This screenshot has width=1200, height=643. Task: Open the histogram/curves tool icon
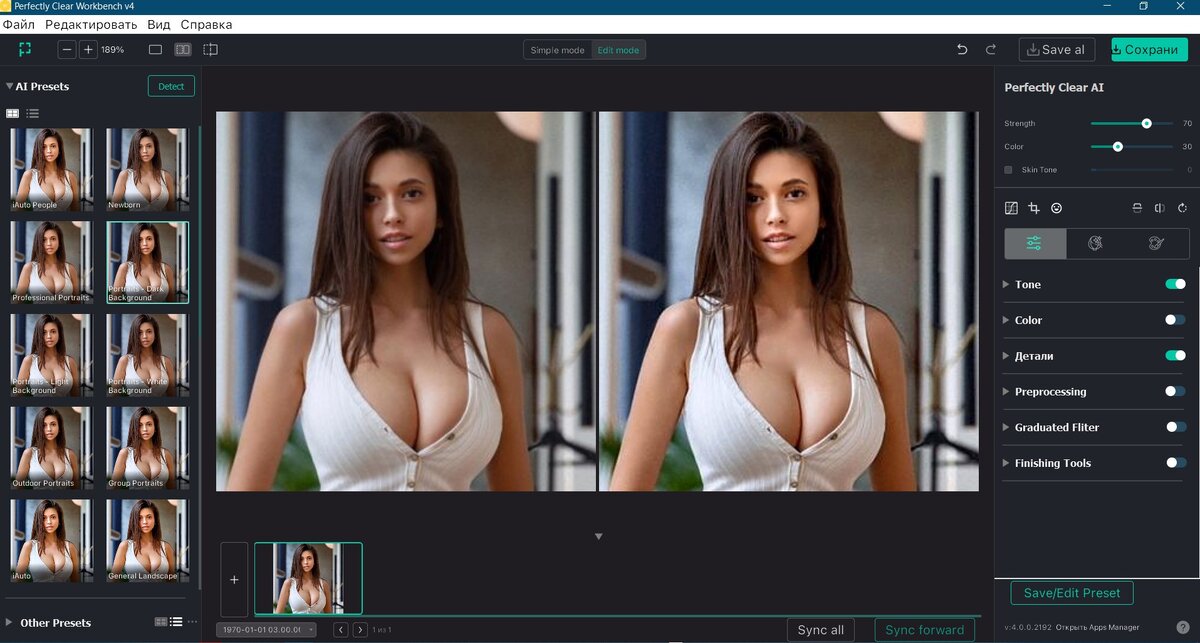[1011, 208]
